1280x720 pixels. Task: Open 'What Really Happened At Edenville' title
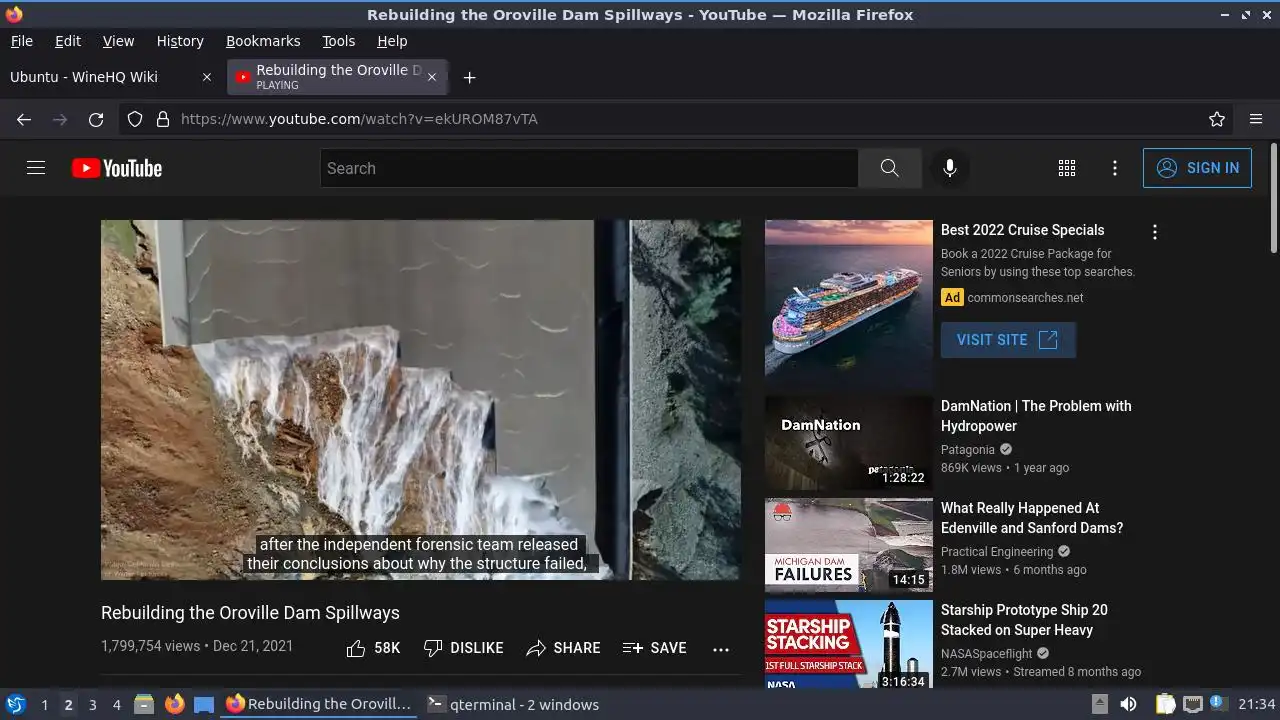1032,518
